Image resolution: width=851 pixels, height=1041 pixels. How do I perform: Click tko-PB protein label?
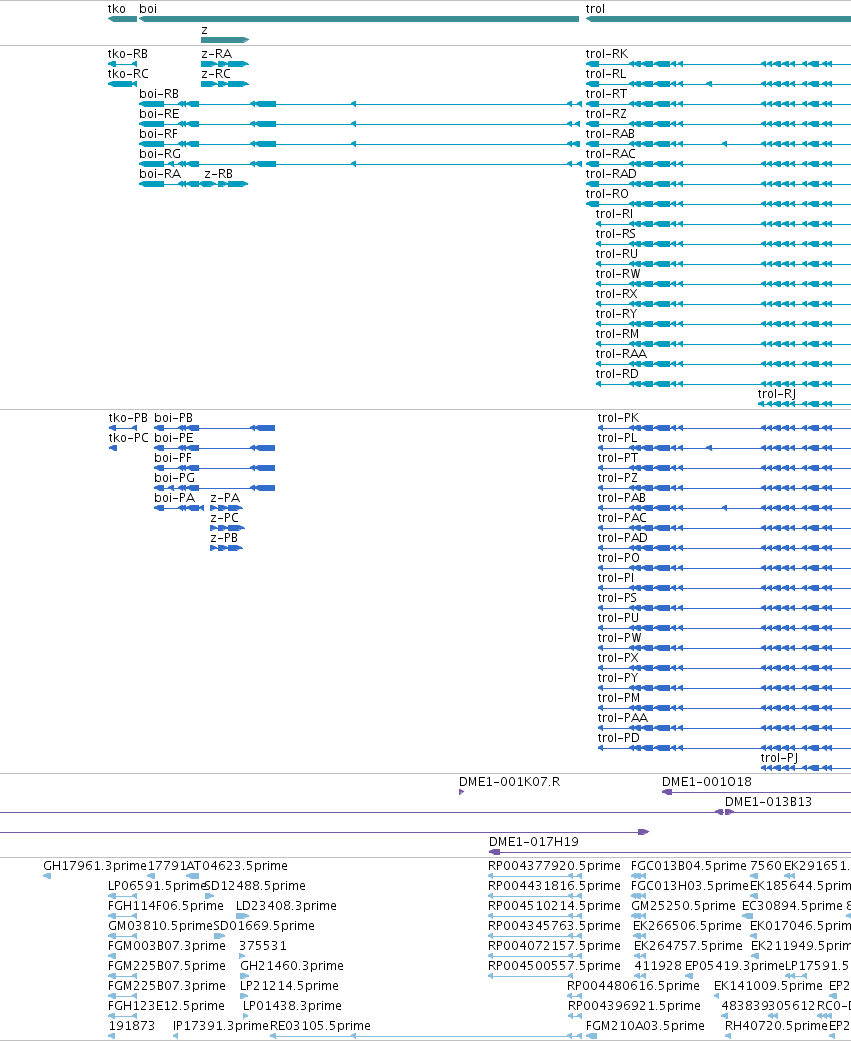128,418
